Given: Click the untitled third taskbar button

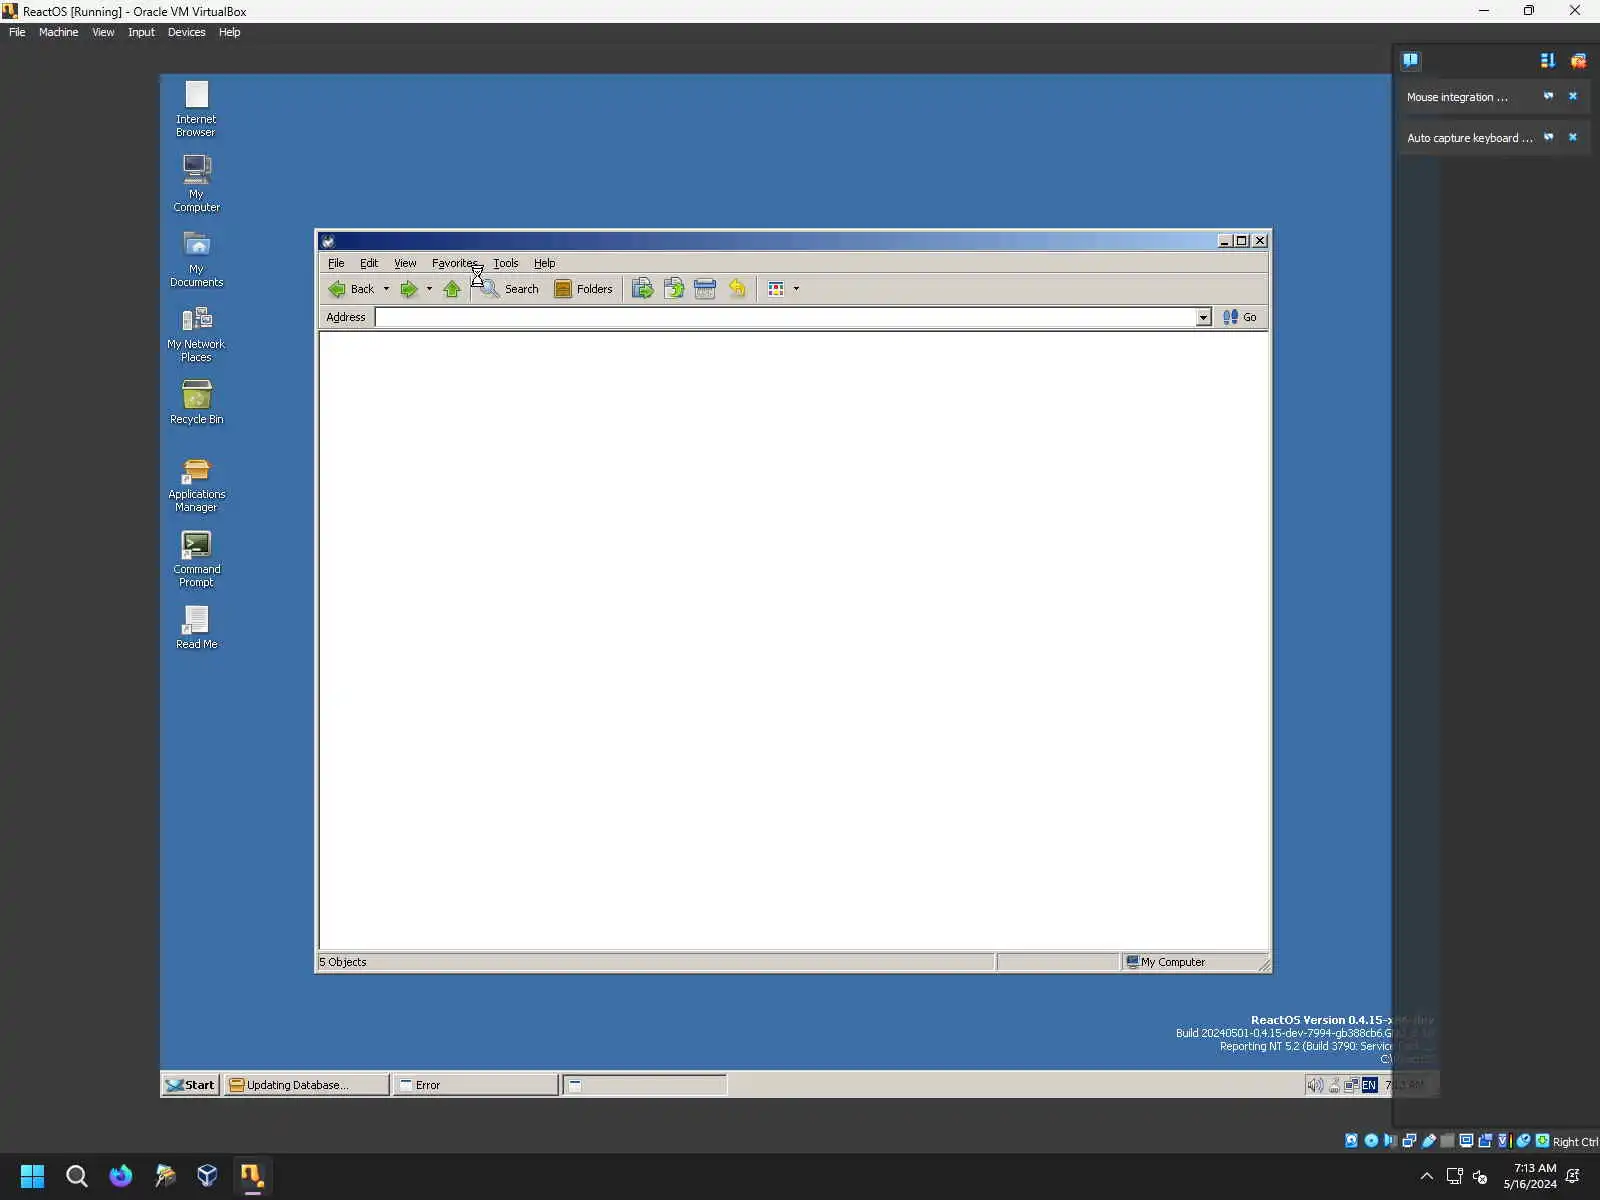Looking at the screenshot, I should coord(645,1085).
